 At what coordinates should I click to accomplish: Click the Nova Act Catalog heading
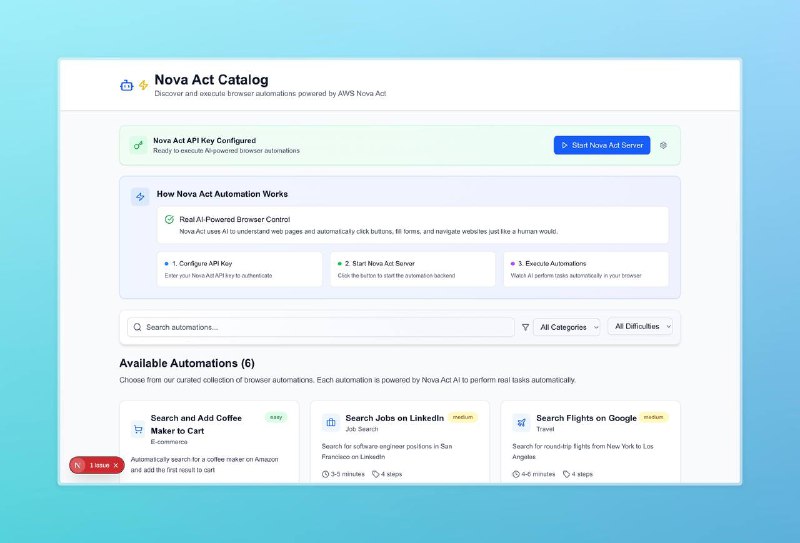[x=211, y=80]
